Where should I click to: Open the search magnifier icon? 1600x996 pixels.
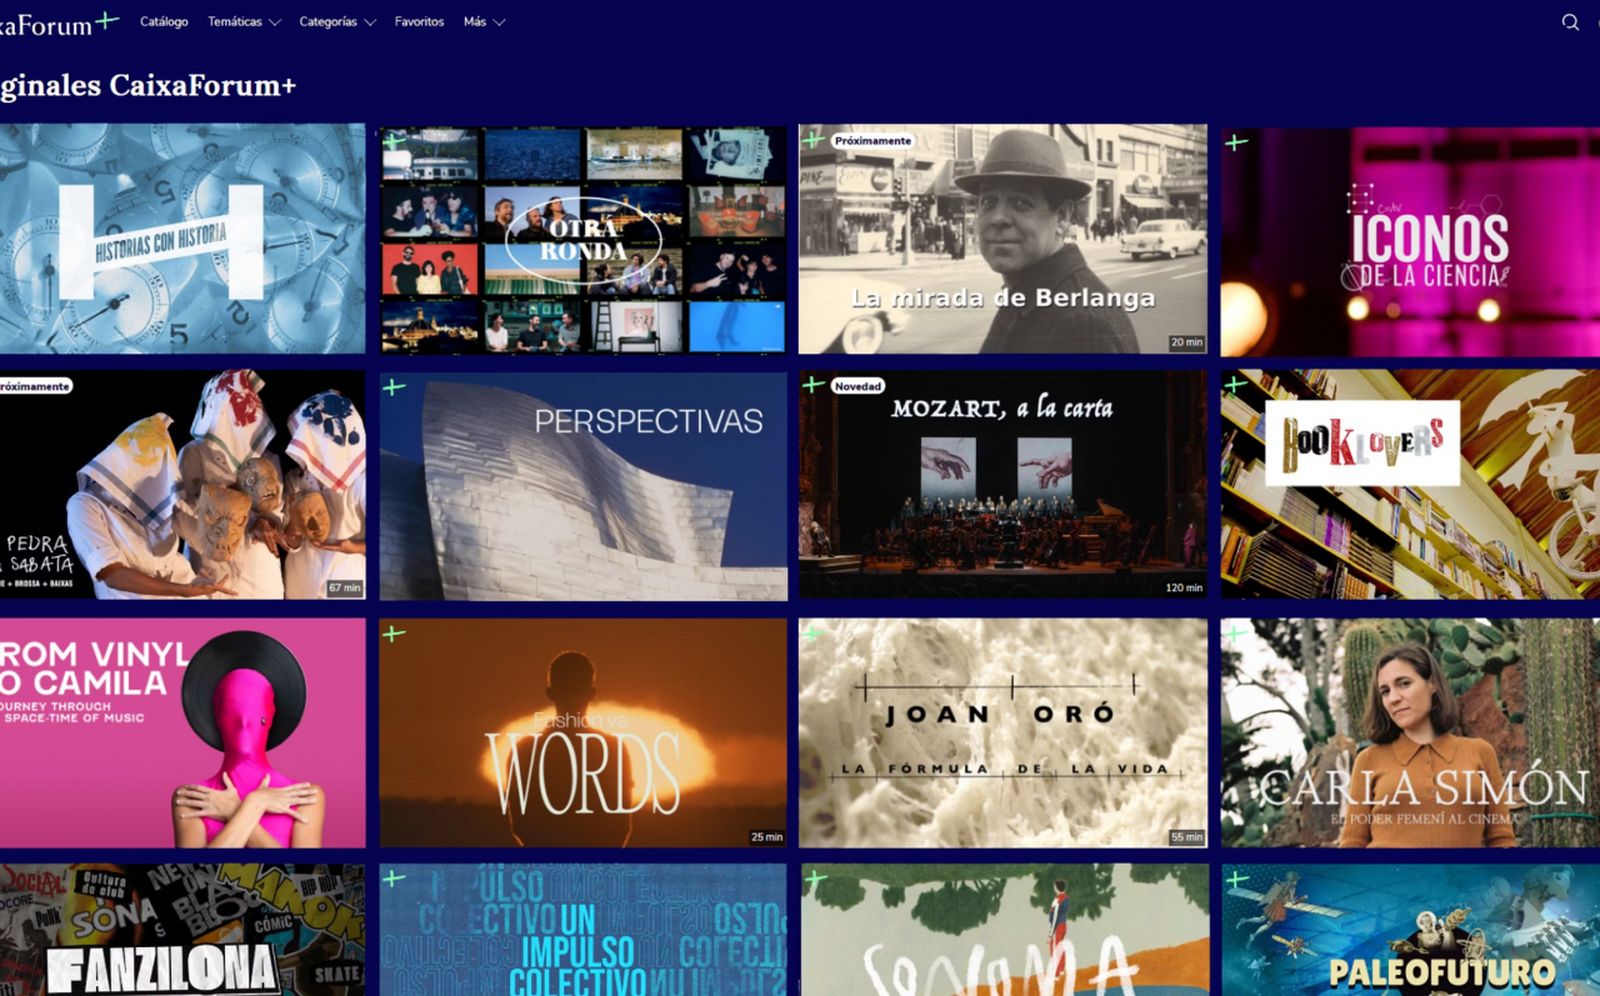tap(1570, 22)
